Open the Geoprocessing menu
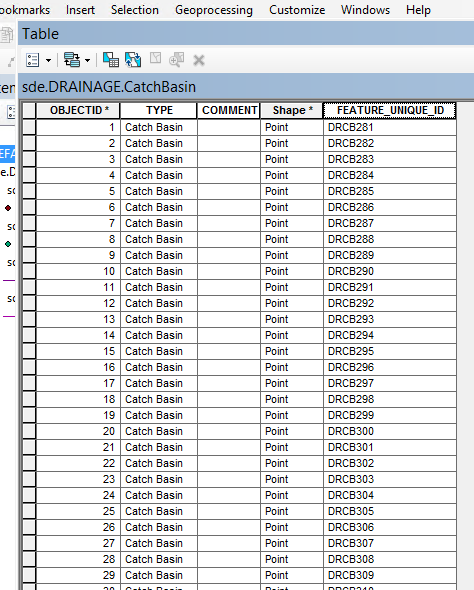This screenshot has height=590, width=474. pyautogui.click(x=214, y=10)
